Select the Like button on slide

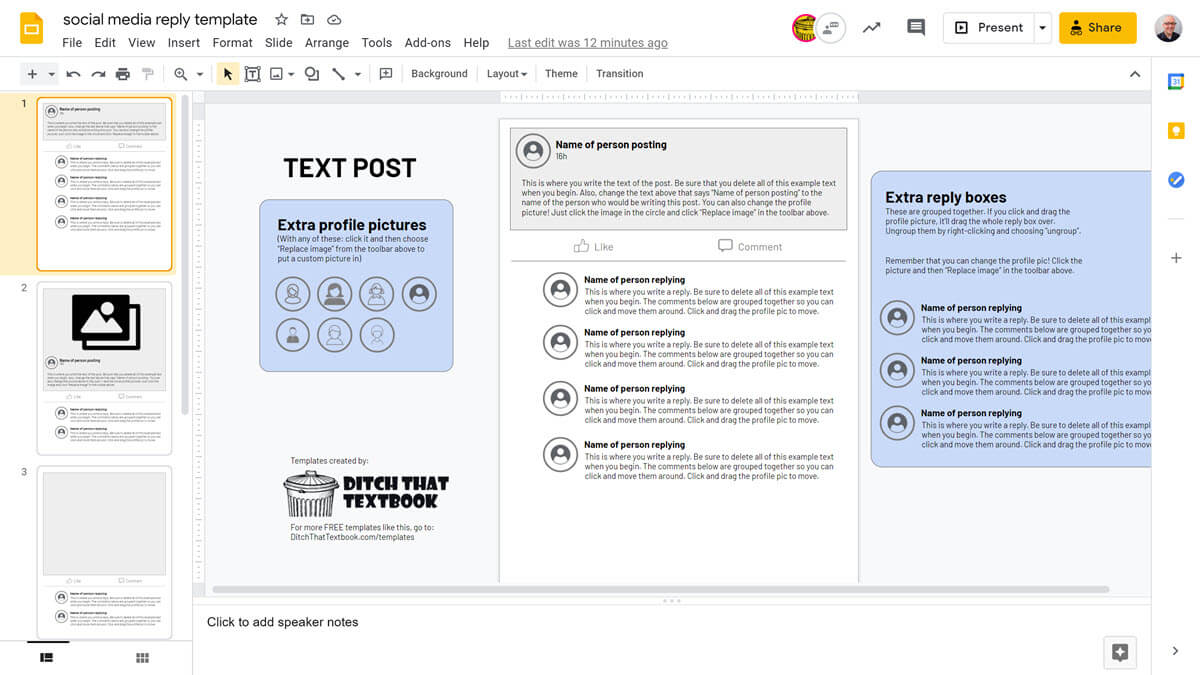pyautogui.click(x=593, y=246)
